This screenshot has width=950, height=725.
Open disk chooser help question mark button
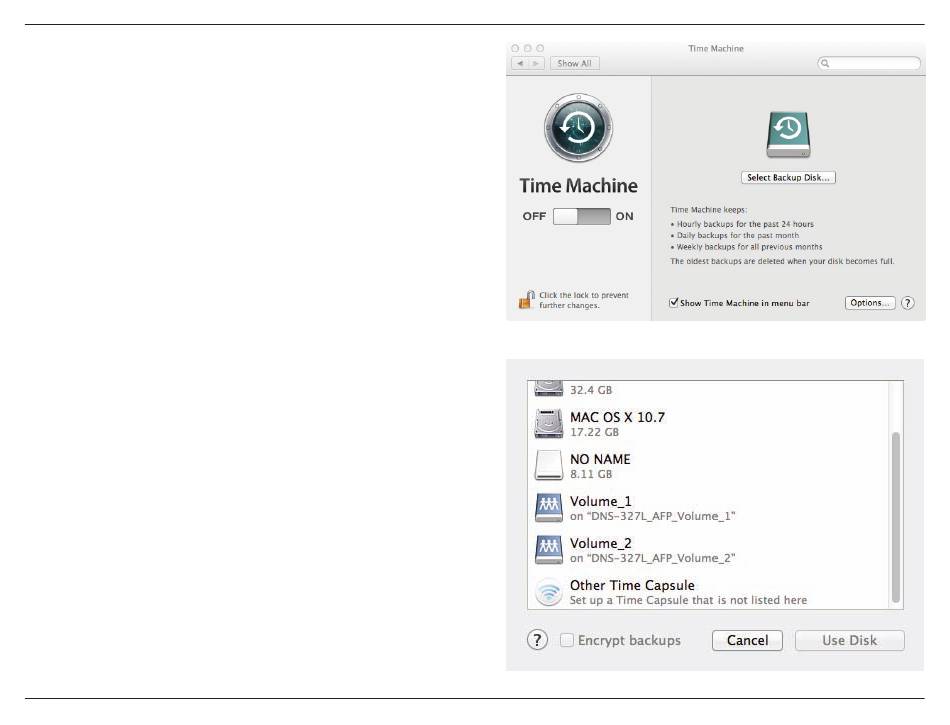click(537, 640)
